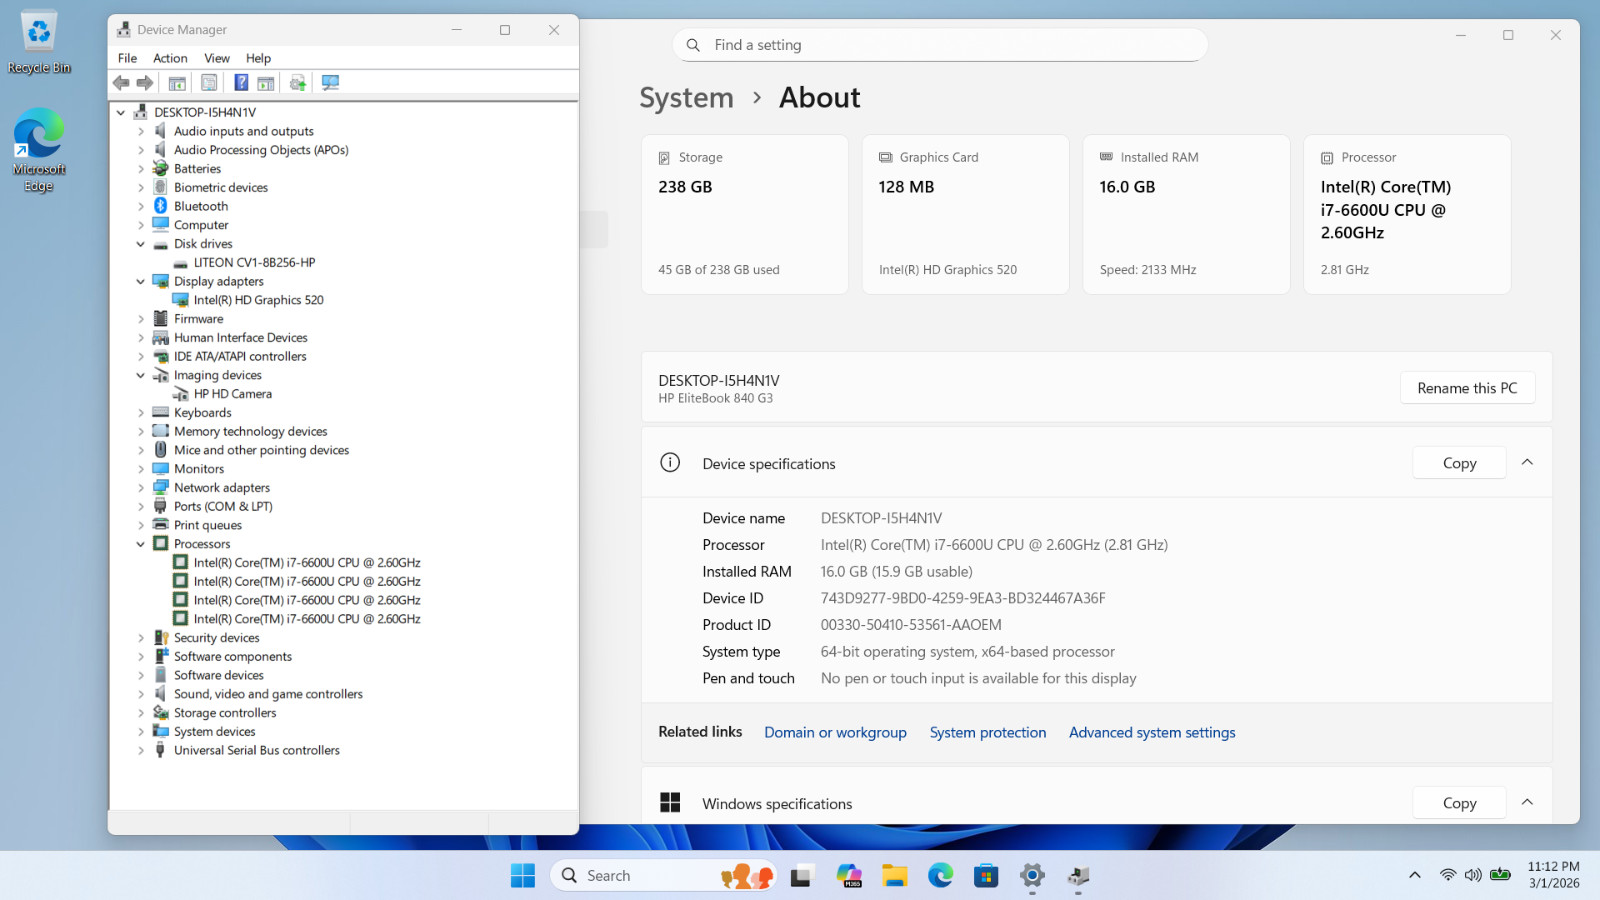Screen dimensions: 1600x900
Task: Open the Action menu in Device Manager
Action: click(170, 58)
